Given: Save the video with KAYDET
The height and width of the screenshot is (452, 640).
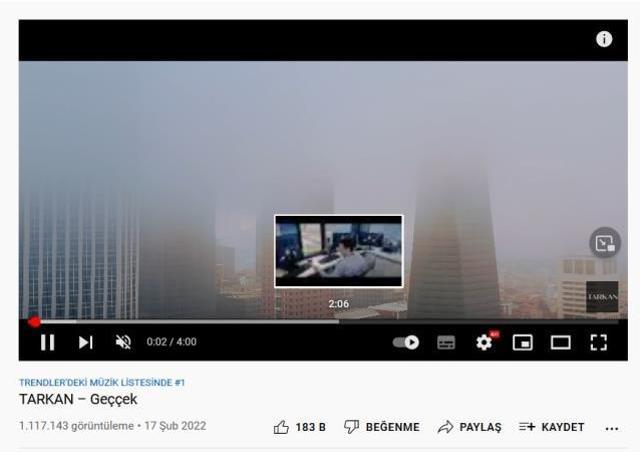Looking at the screenshot, I should [551, 427].
